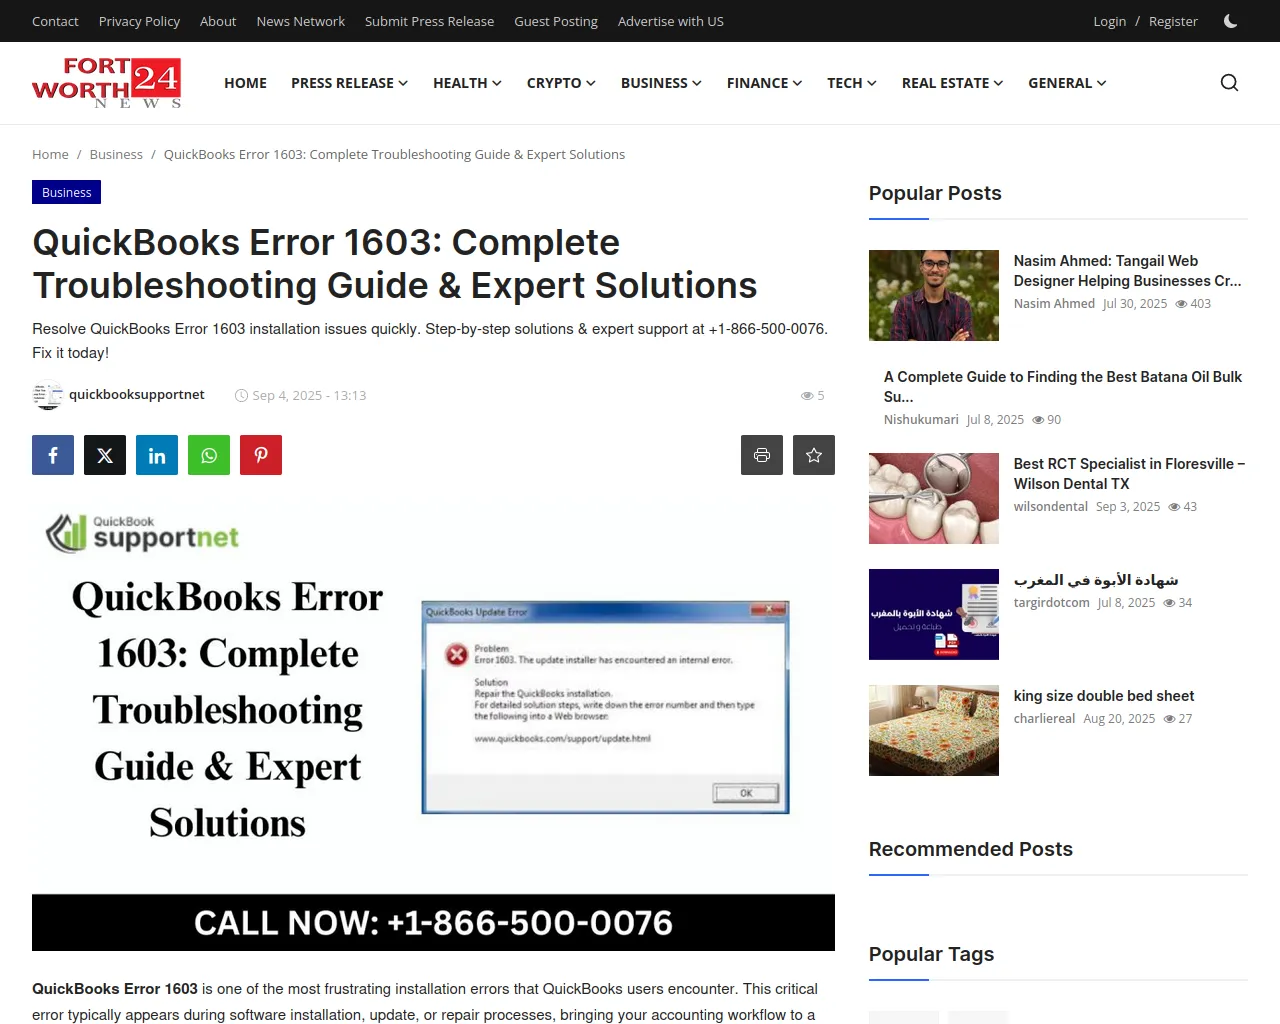Click Popular Posts heading

(935, 193)
